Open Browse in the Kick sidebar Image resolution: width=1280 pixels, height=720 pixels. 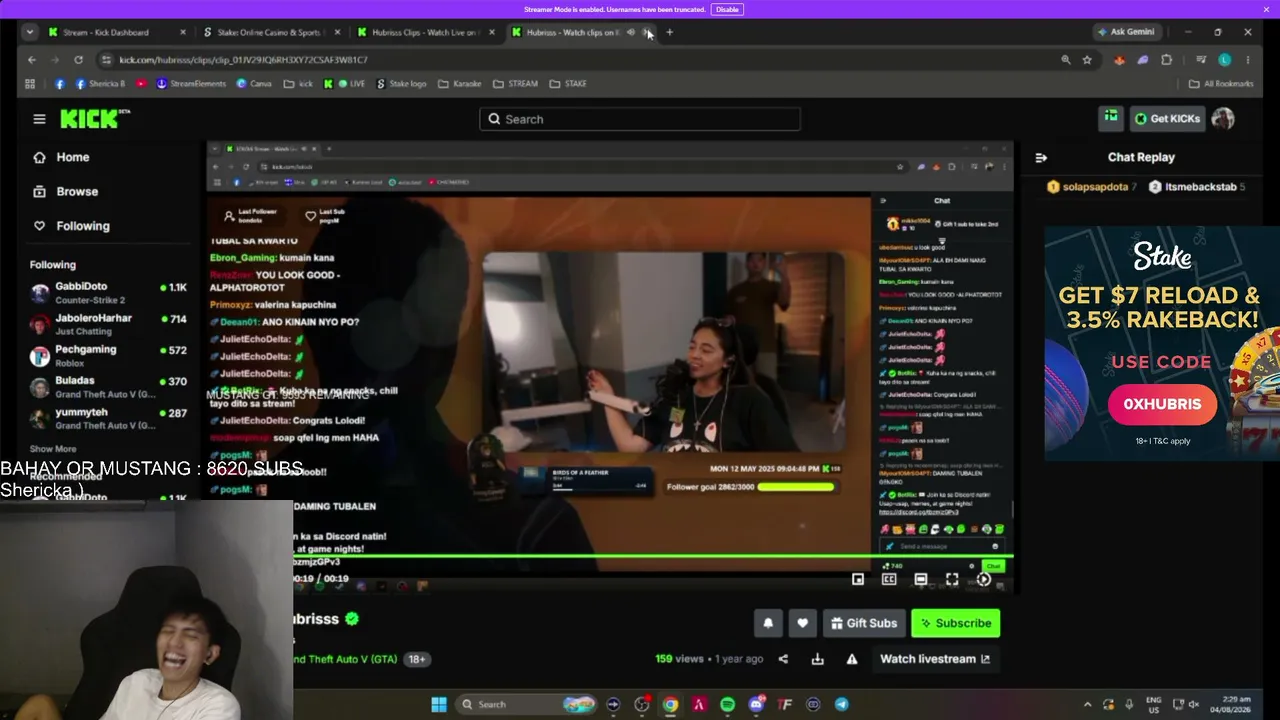[66, 191]
